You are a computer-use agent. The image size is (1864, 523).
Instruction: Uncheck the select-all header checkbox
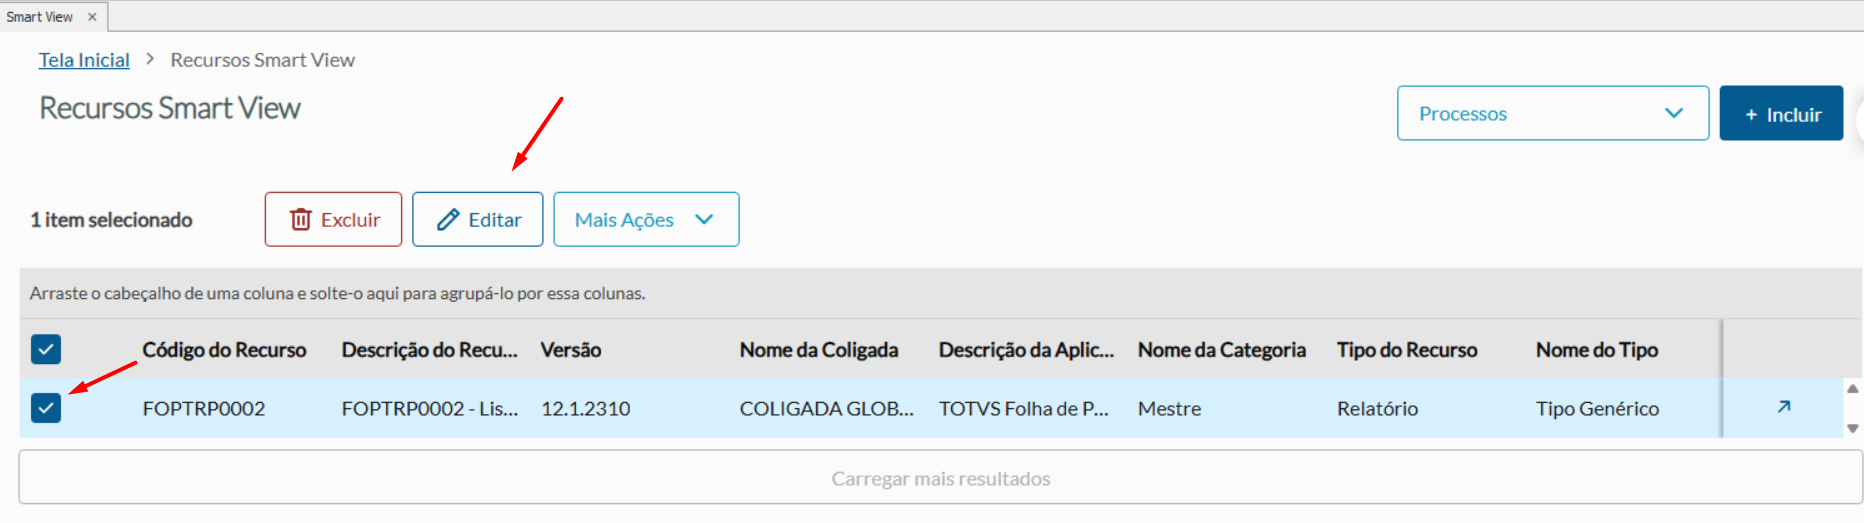pyautogui.click(x=46, y=349)
